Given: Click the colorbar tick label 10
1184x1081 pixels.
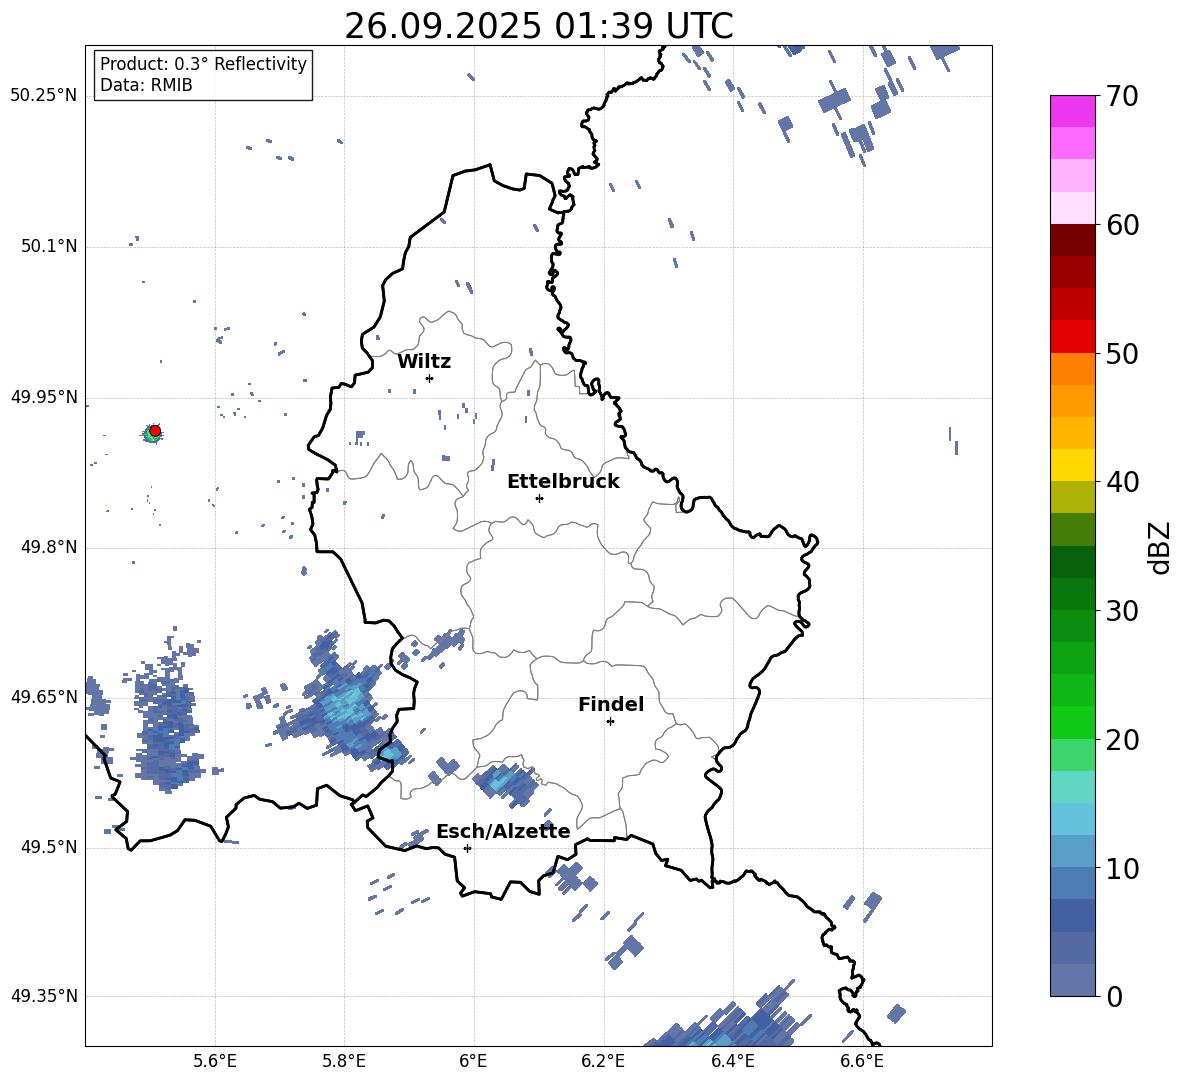Looking at the screenshot, I should coord(1122,868).
